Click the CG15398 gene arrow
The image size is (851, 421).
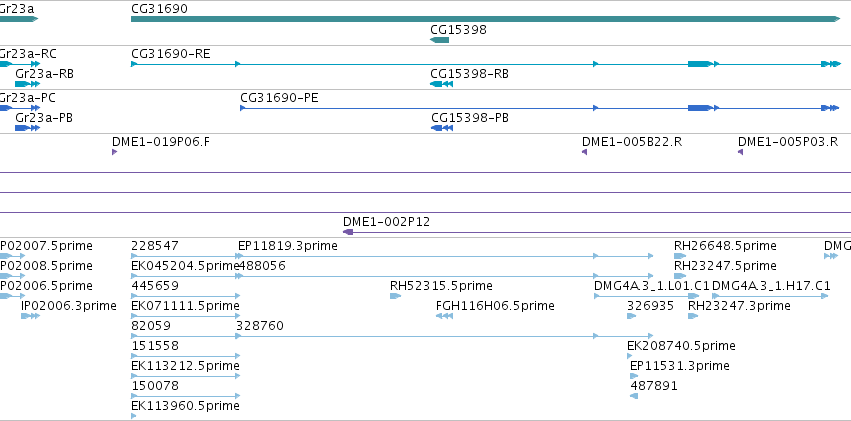(x=440, y=40)
